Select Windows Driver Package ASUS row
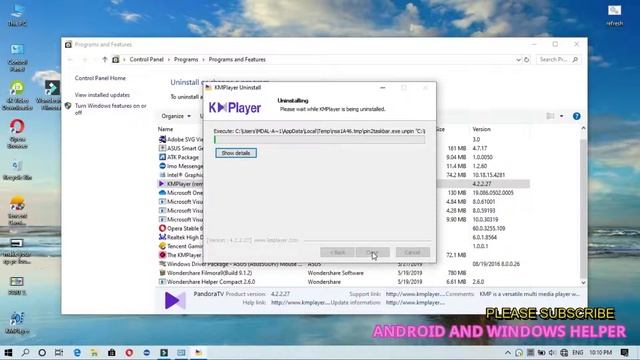The height and width of the screenshot is (360, 640). point(344,264)
